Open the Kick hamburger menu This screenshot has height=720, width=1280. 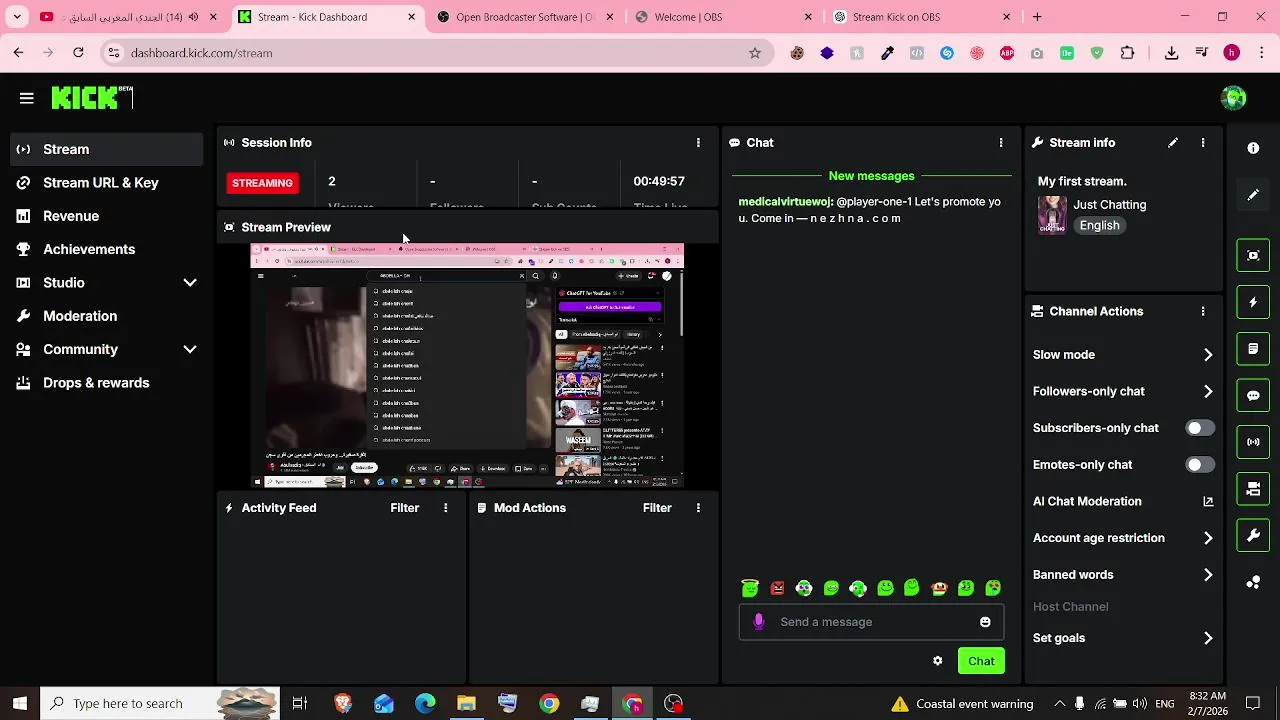tap(27, 98)
